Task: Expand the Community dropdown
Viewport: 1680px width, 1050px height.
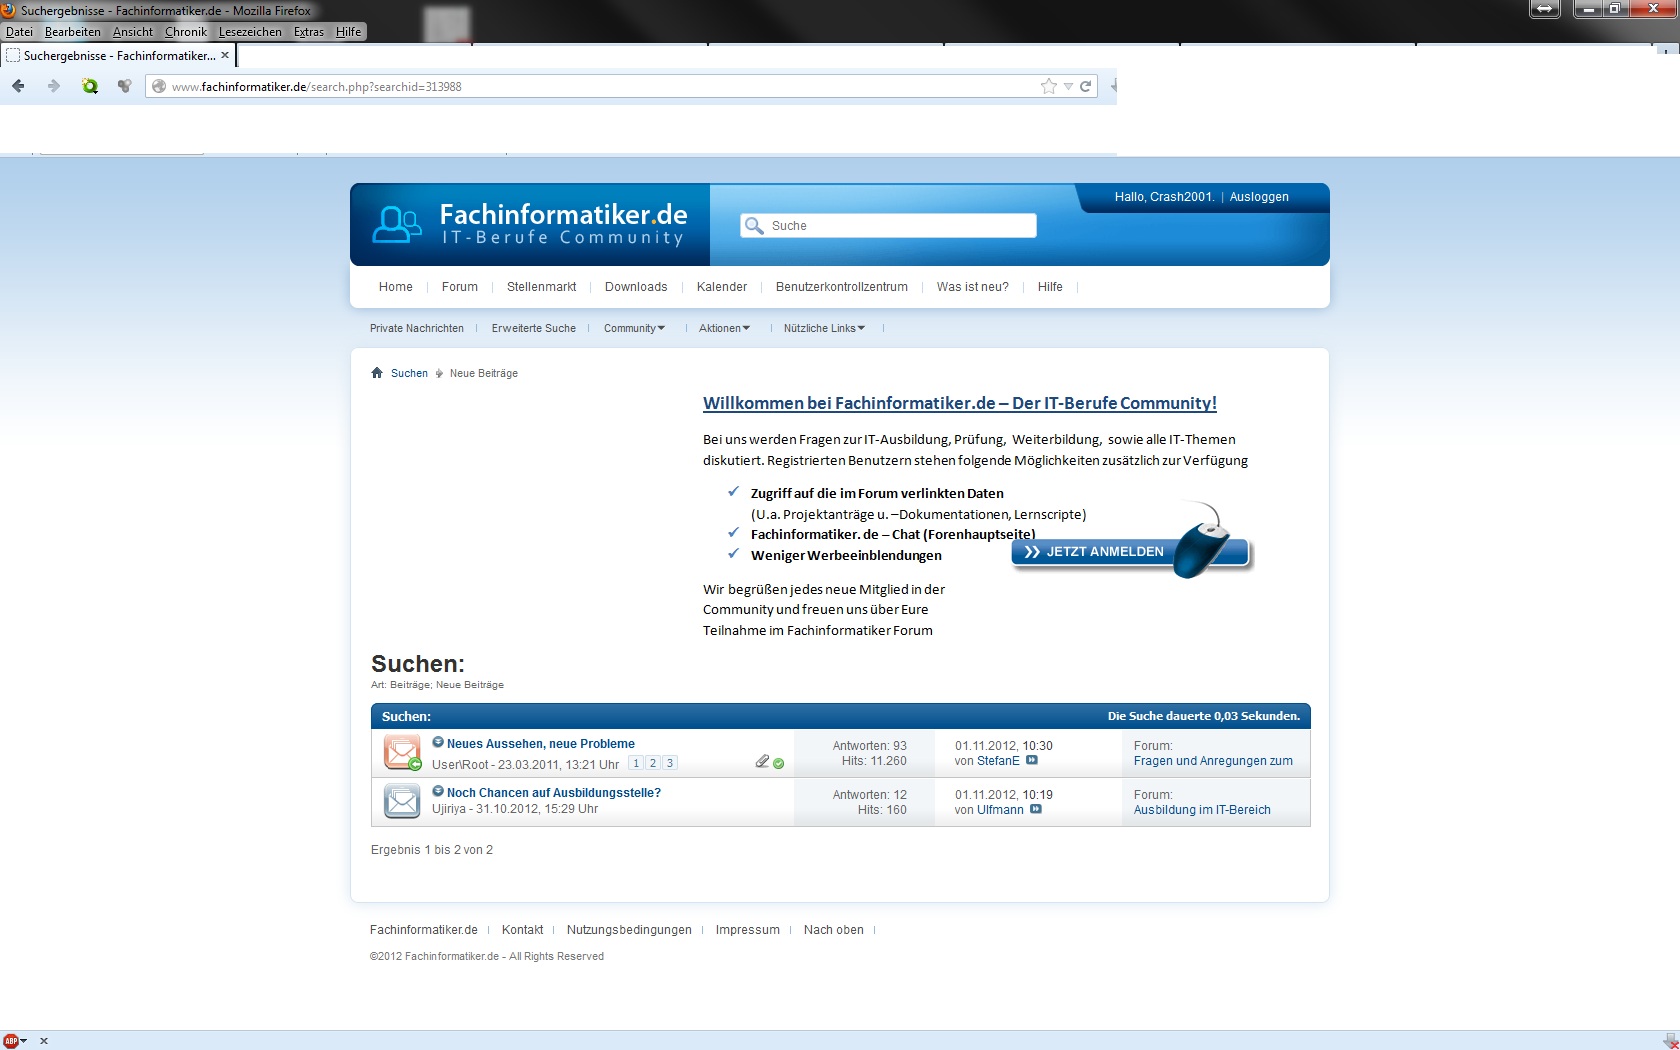Action: pyautogui.click(x=634, y=328)
